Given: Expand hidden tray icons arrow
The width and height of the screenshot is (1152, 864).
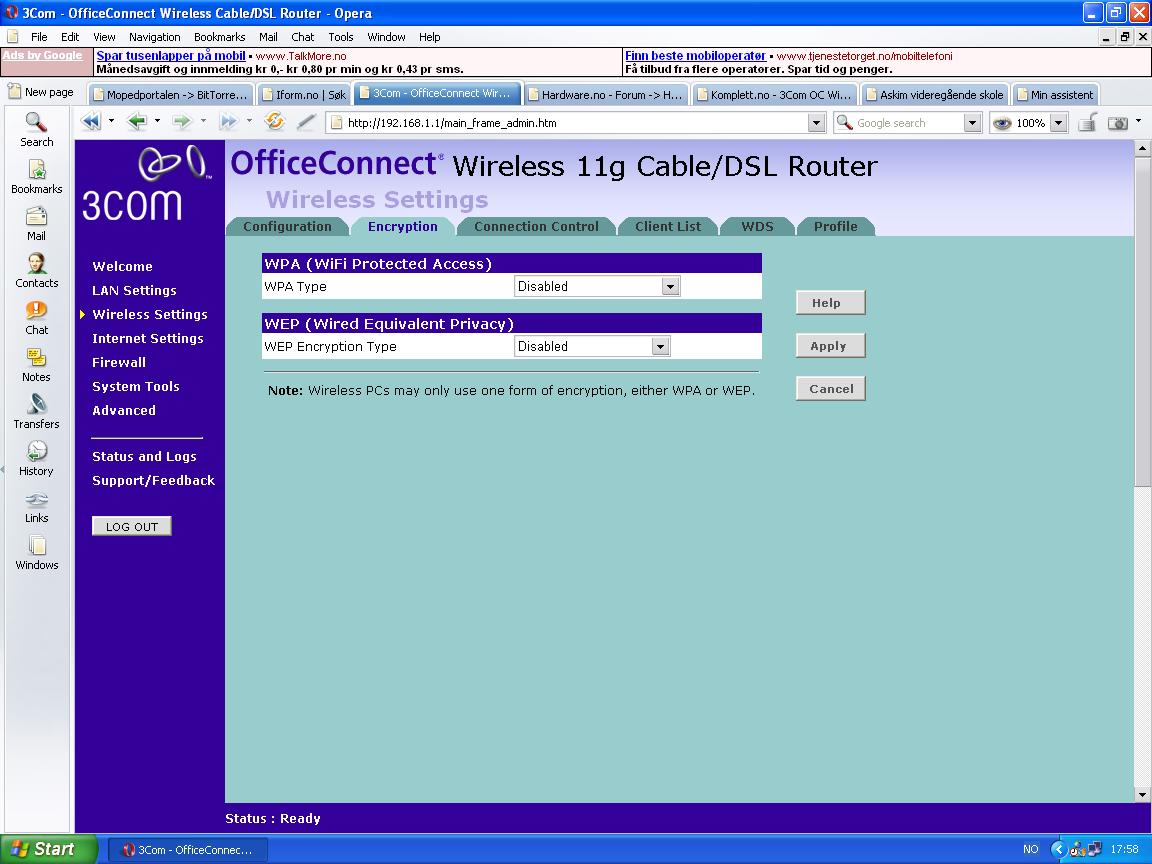Looking at the screenshot, I should tap(1059, 849).
